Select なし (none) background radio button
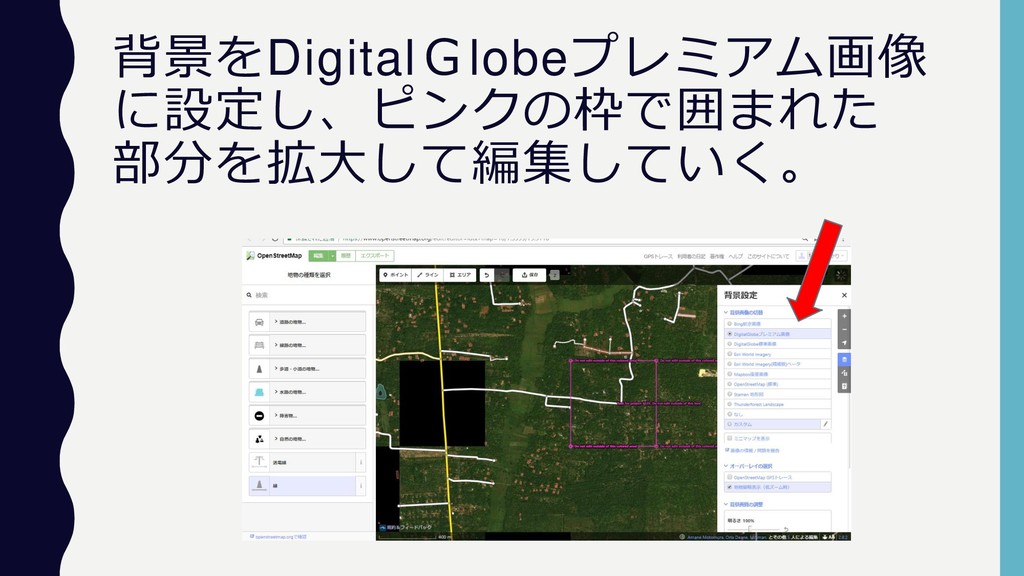Image resolution: width=1024 pixels, height=576 pixels. [x=729, y=414]
